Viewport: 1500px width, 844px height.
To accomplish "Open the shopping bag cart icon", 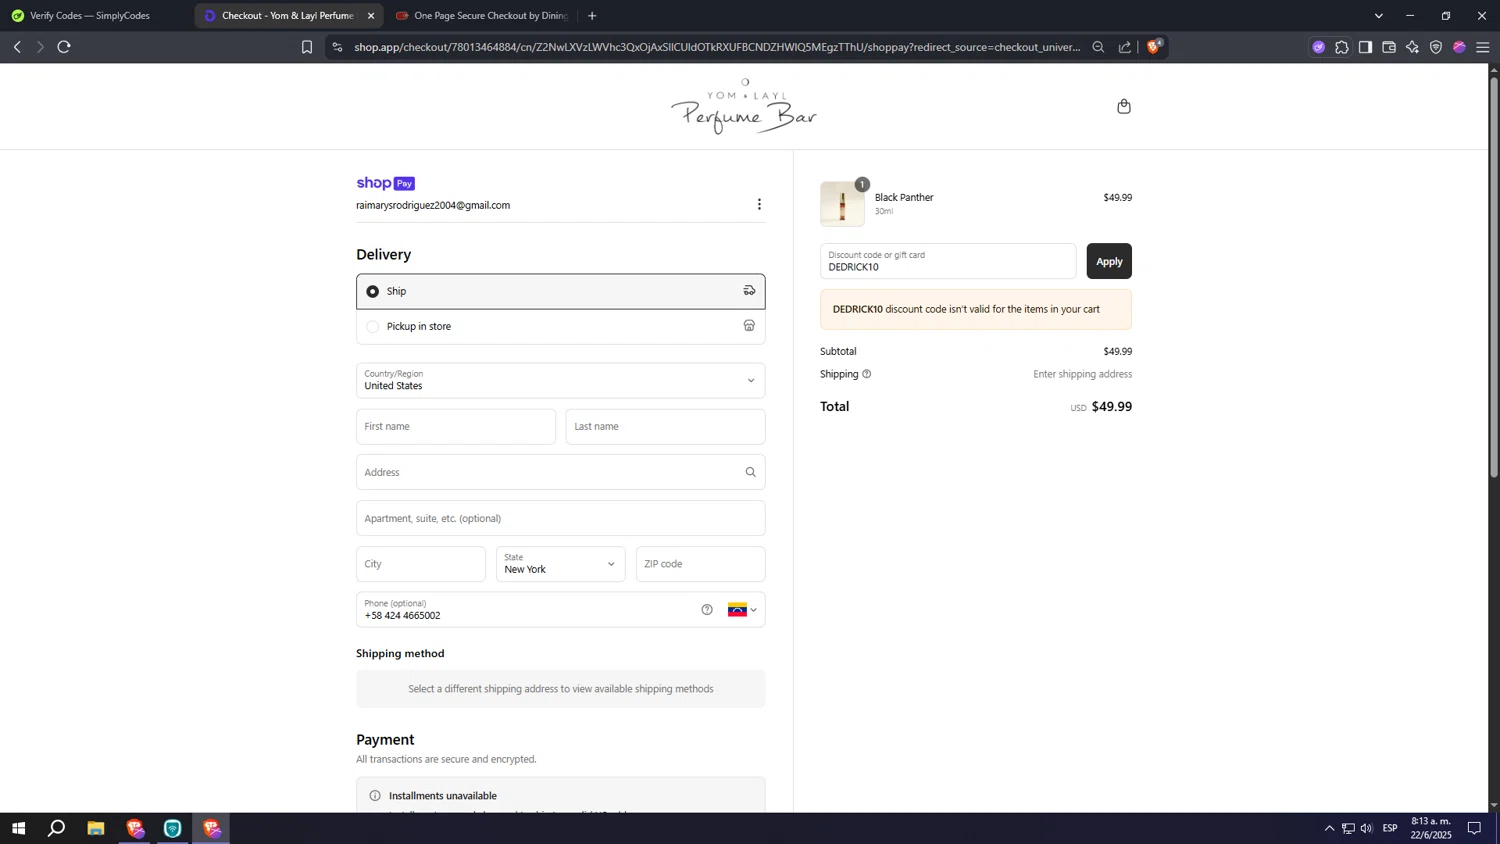I will click(1124, 106).
